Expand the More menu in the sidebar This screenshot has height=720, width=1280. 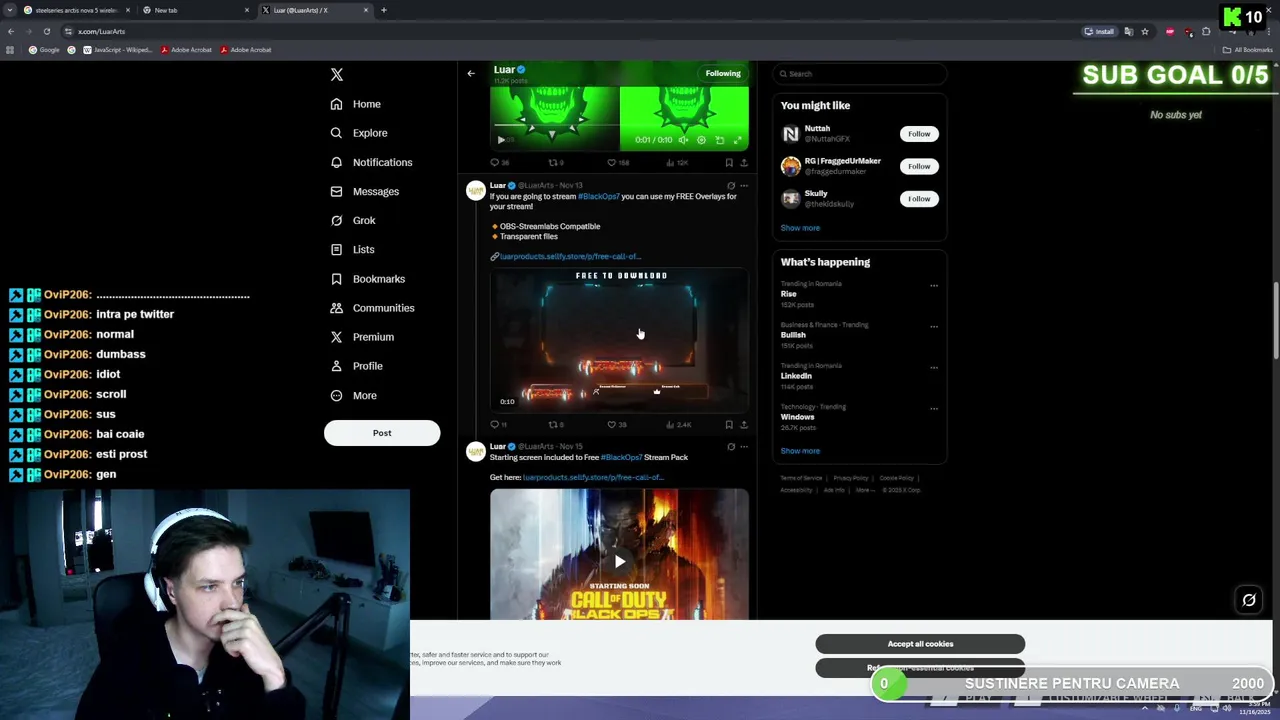click(x=354, y=395)
